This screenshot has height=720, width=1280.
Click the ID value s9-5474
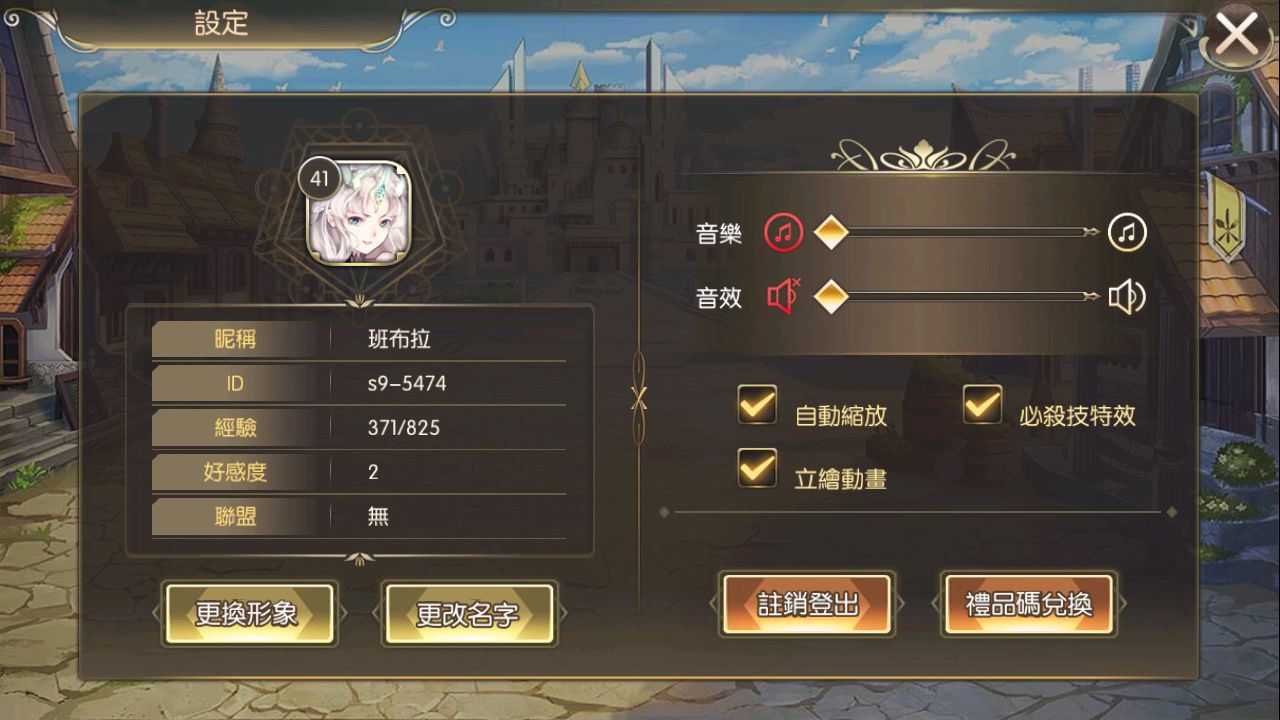tap(407, 384)
